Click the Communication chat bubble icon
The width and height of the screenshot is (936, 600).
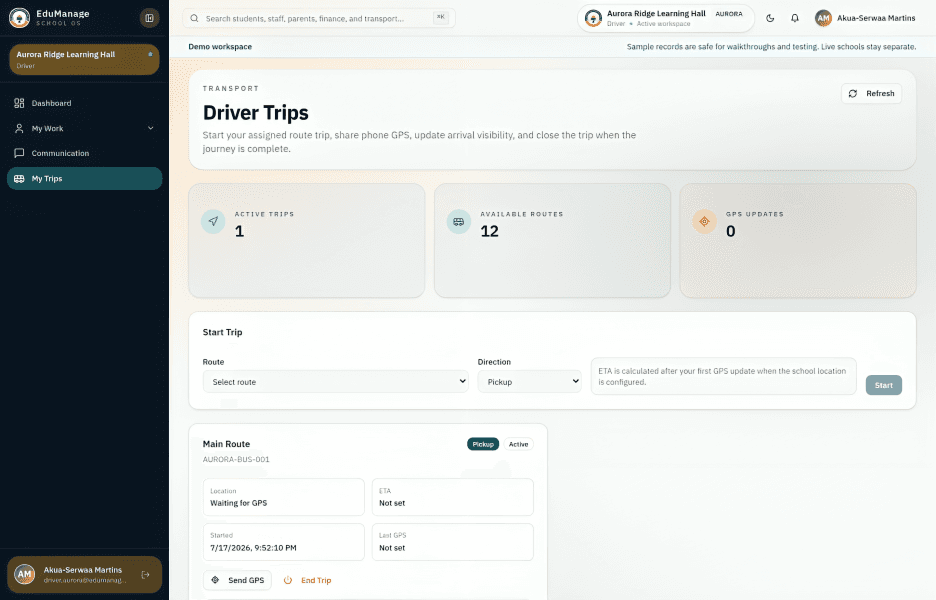click(x=19, y=153)
